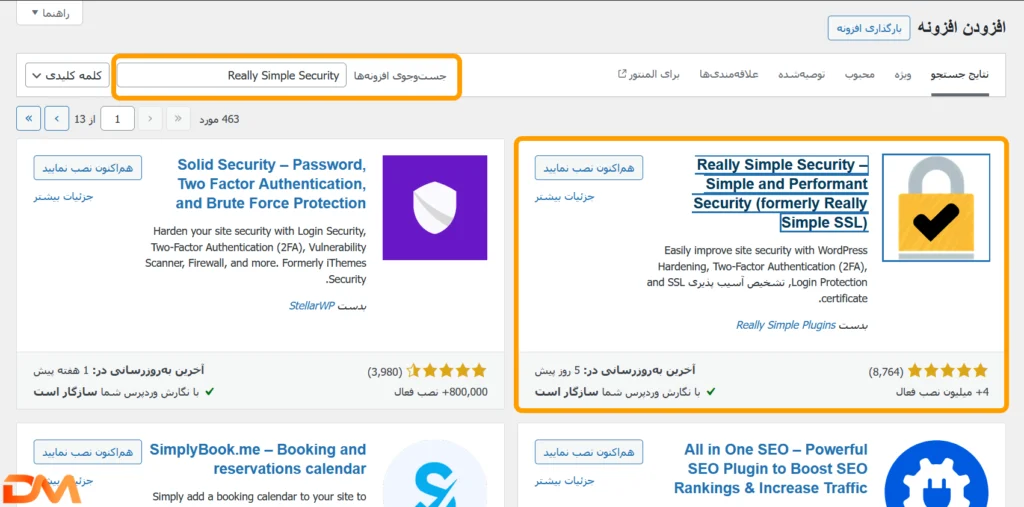Open the Really Simple Plugins author link
1024x507 pixels.
[x=785, y=325]
